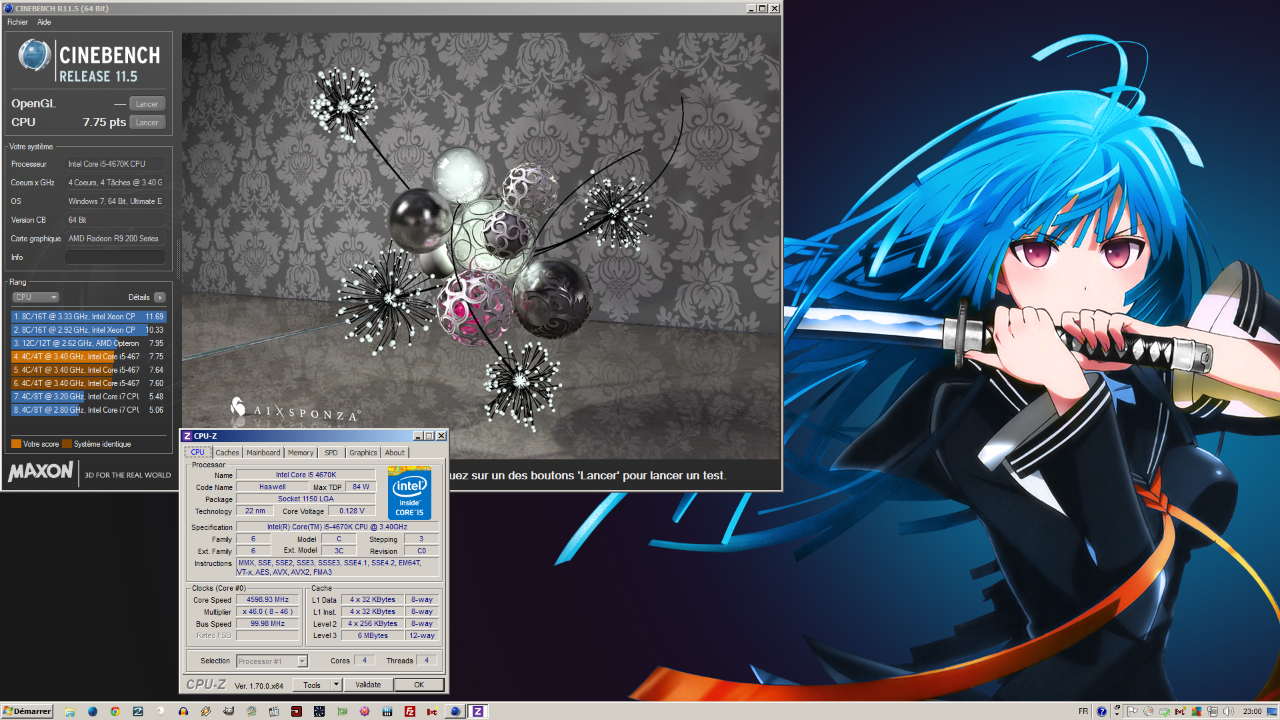
Task: Click the Core Voltage value field
Action: click(351, 511)
